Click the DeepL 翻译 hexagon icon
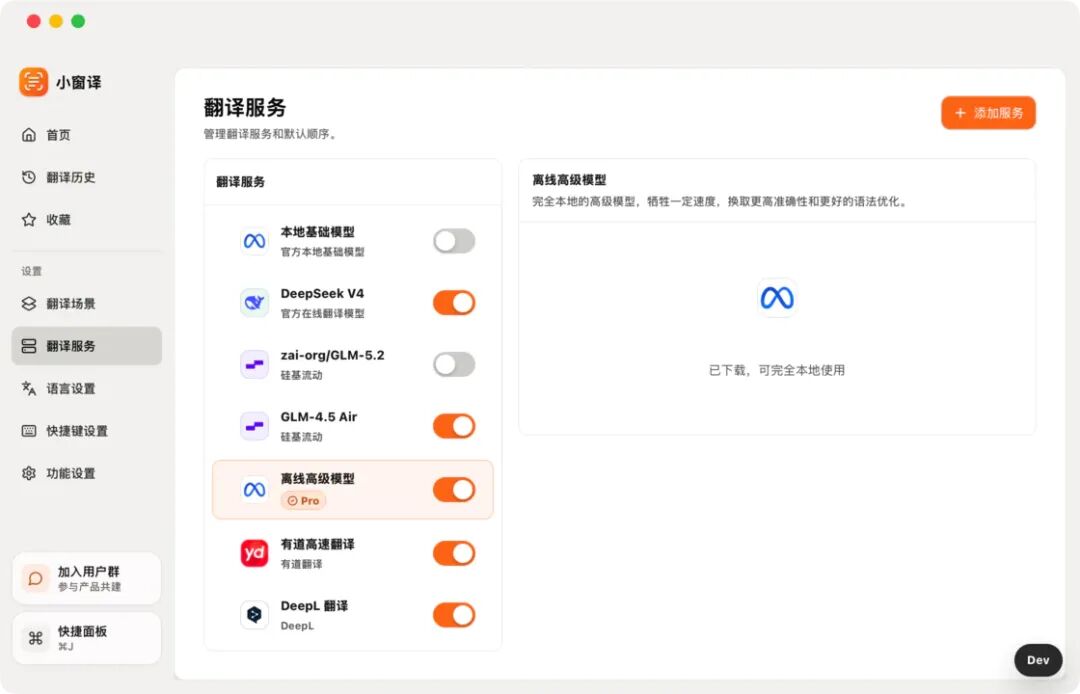The height and width of the screenshot is (694, 1080). [254, 615]
